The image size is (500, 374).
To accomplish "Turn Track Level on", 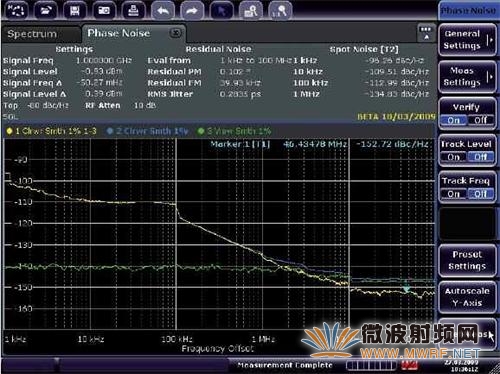I will click(x=453, y=157).
